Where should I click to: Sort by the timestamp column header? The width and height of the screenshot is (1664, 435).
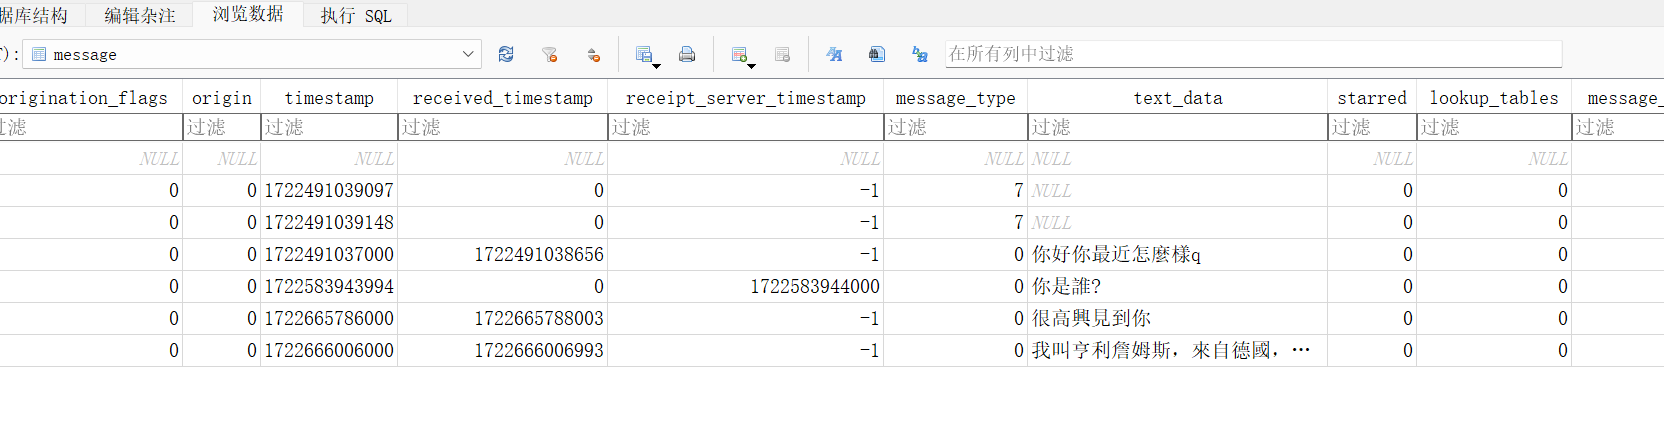(x=329, y=98)
